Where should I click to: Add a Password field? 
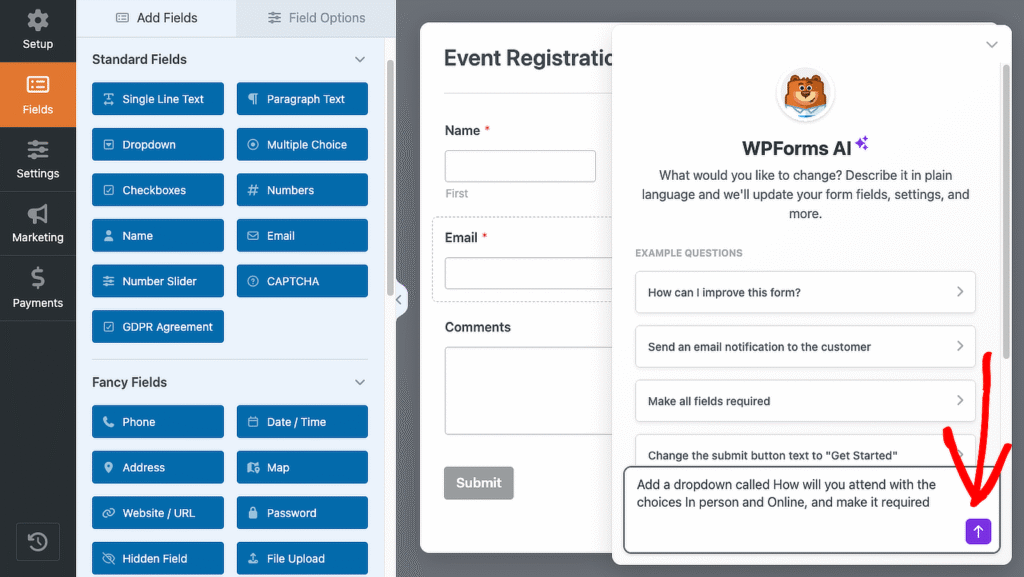coord(302,513)
